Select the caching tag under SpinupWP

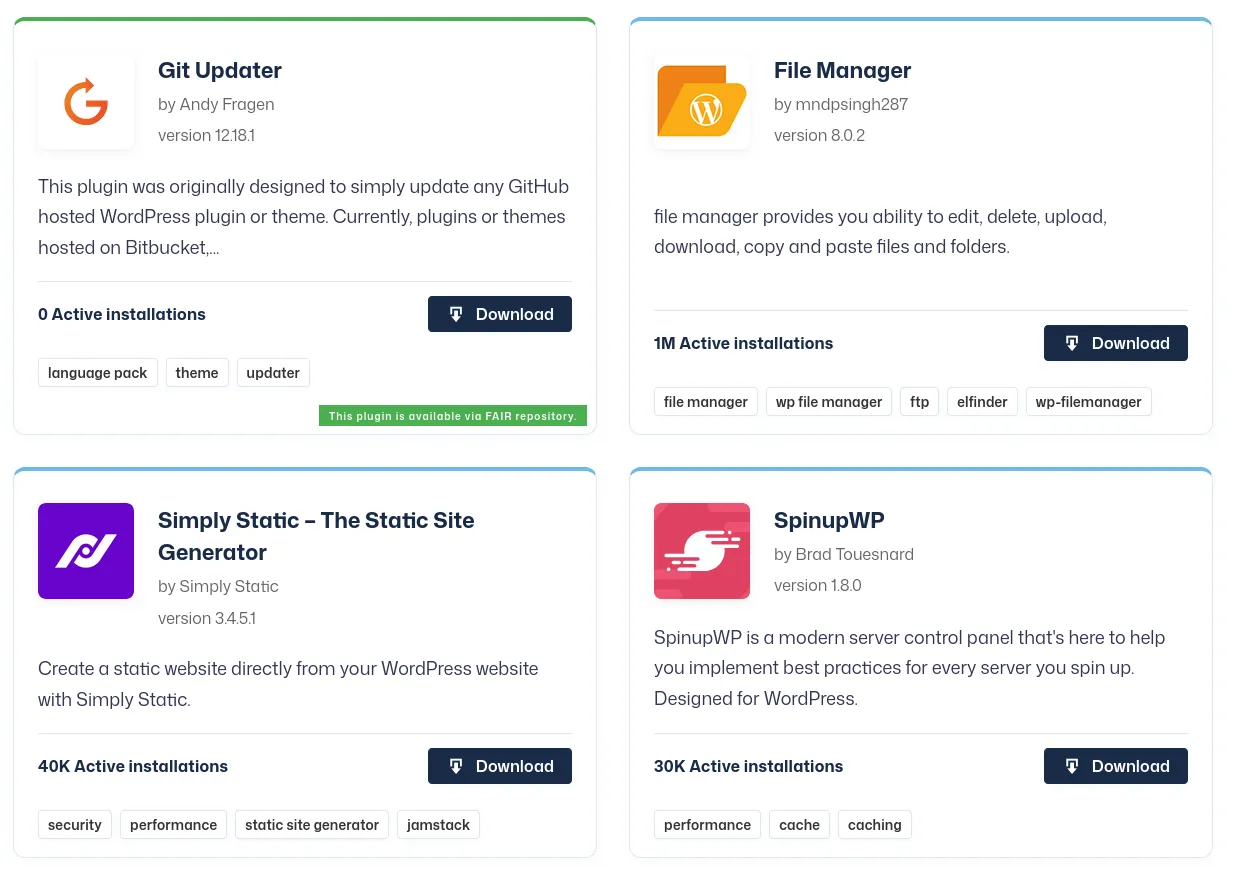[874, 824]
